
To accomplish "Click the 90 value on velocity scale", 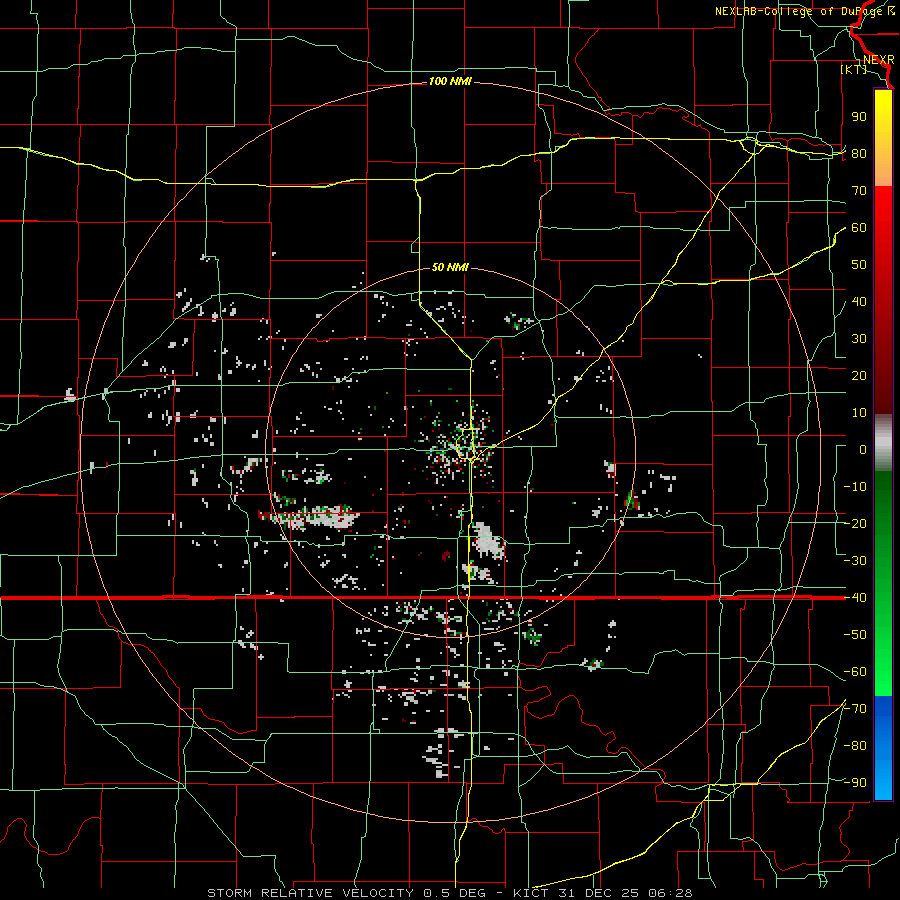I will 859,117.
